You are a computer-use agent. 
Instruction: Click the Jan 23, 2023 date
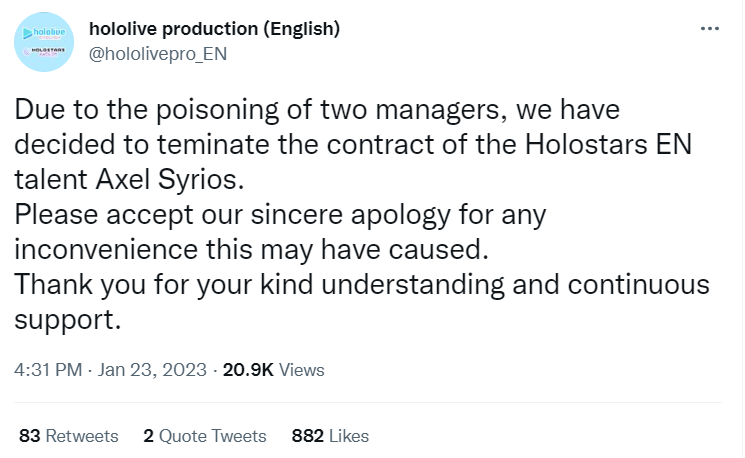(x=154, y=370)
